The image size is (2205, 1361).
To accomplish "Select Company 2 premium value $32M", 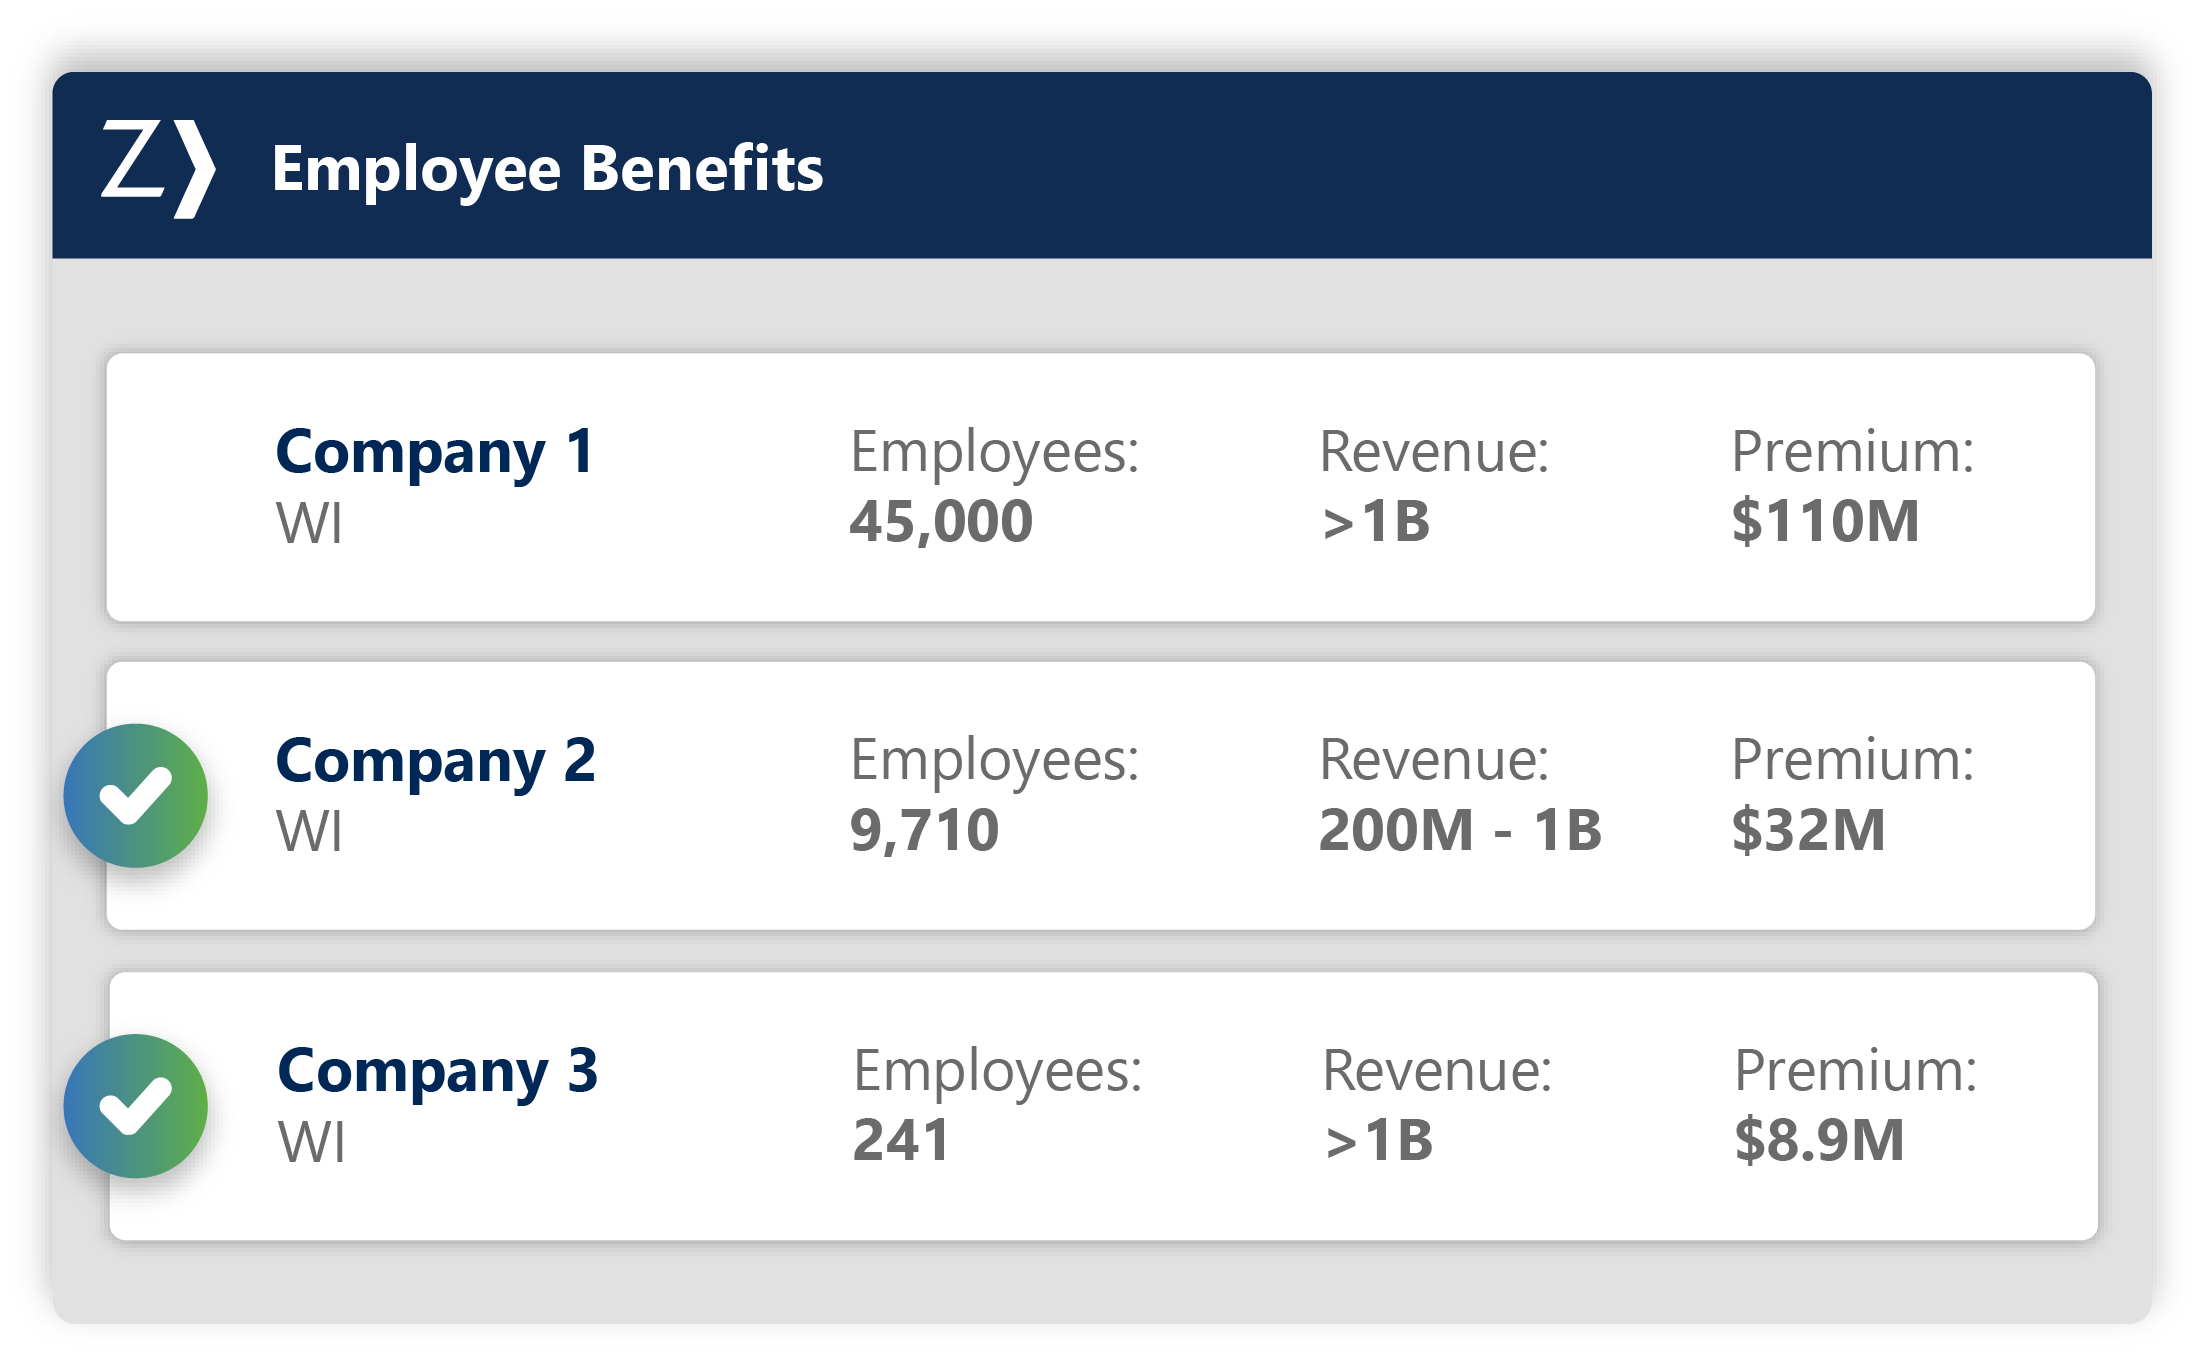I will pyautogui.click(x=1808, y=831).
